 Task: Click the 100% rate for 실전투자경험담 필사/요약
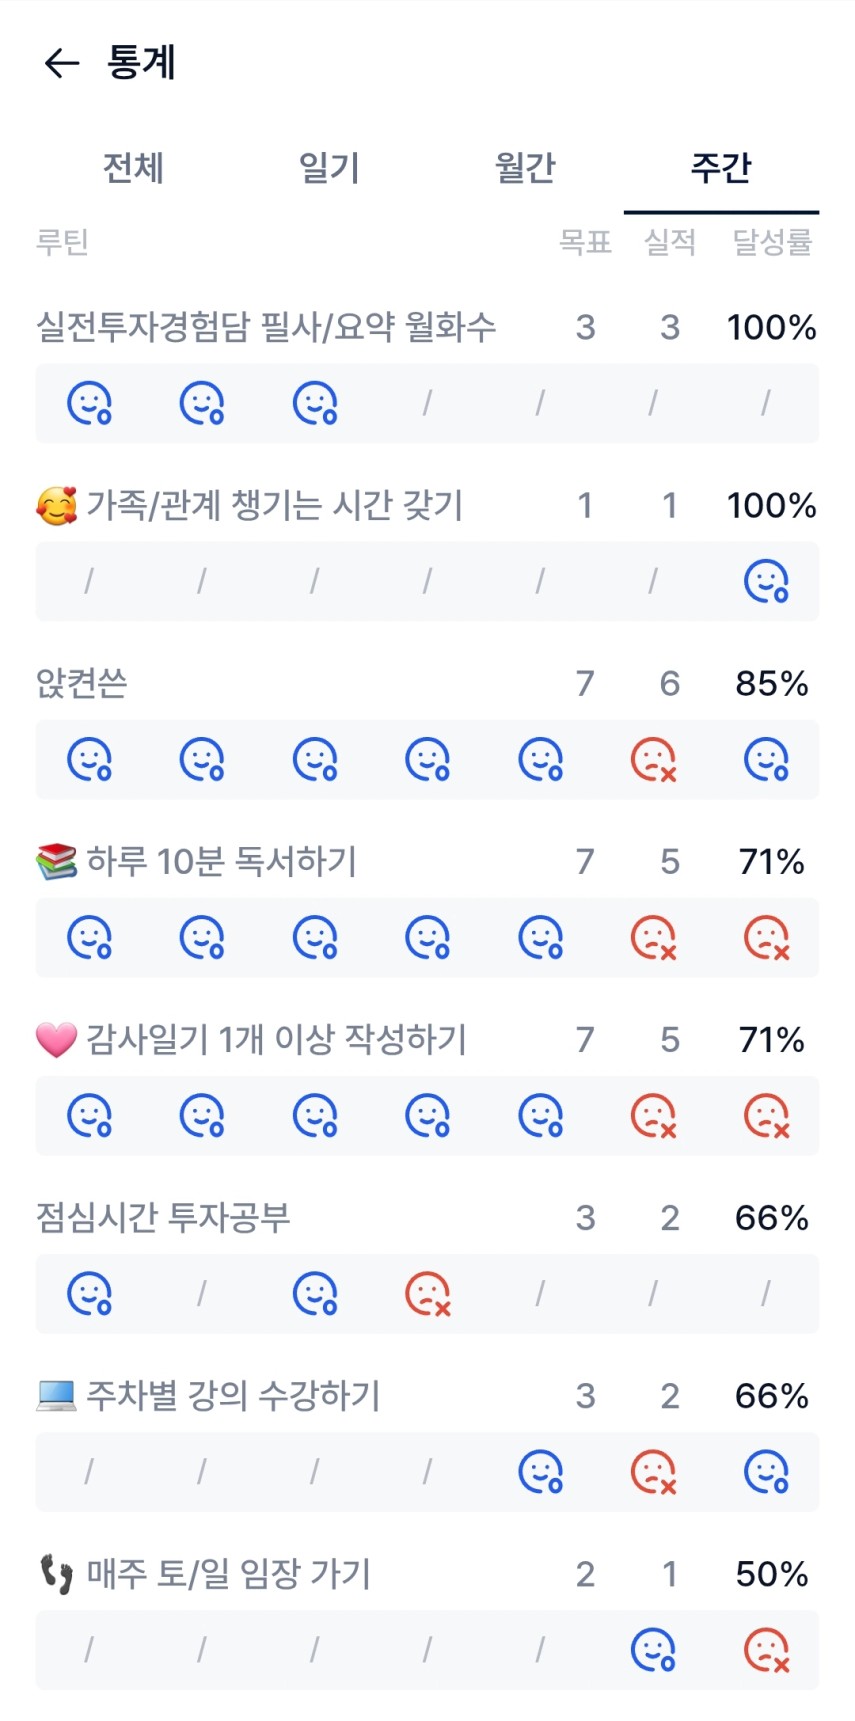[x=771, y=327]
